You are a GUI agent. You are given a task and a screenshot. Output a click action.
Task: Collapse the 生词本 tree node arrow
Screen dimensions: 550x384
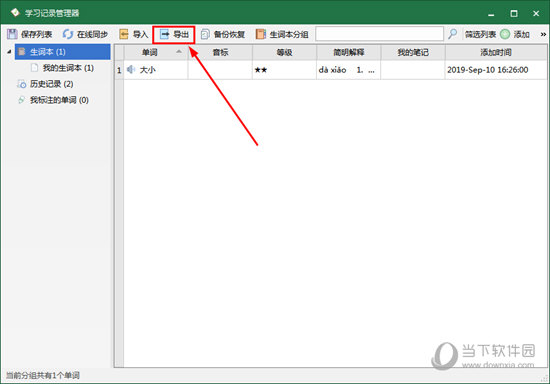[9, 52]
